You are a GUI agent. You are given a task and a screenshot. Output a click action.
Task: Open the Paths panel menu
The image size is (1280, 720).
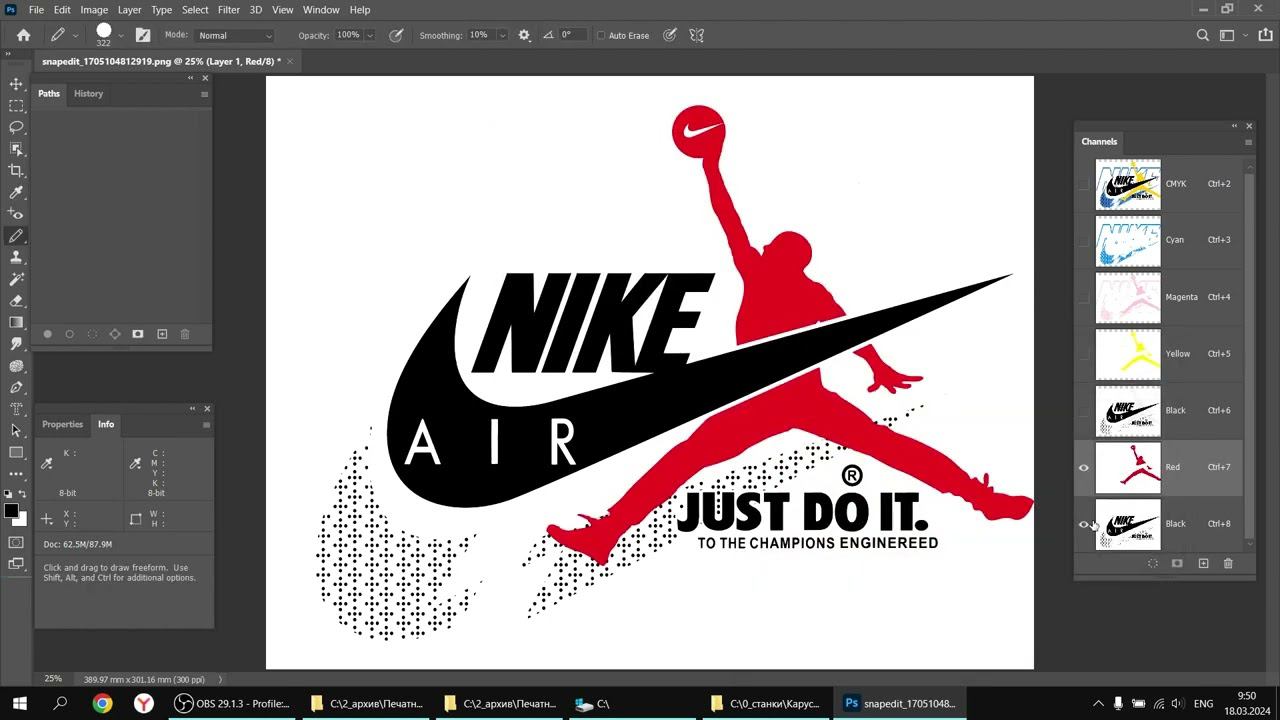pos(204,94)
